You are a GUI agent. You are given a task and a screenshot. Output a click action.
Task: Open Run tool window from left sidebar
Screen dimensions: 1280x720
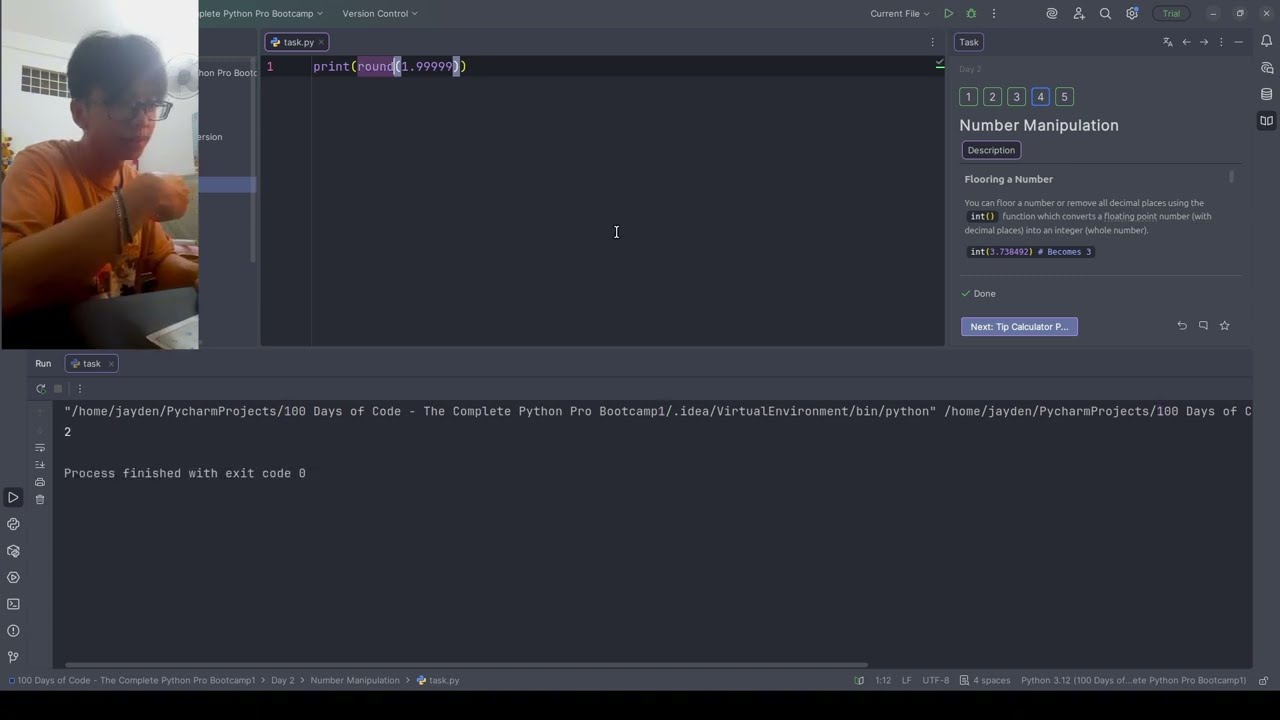[x=13, y=497]
